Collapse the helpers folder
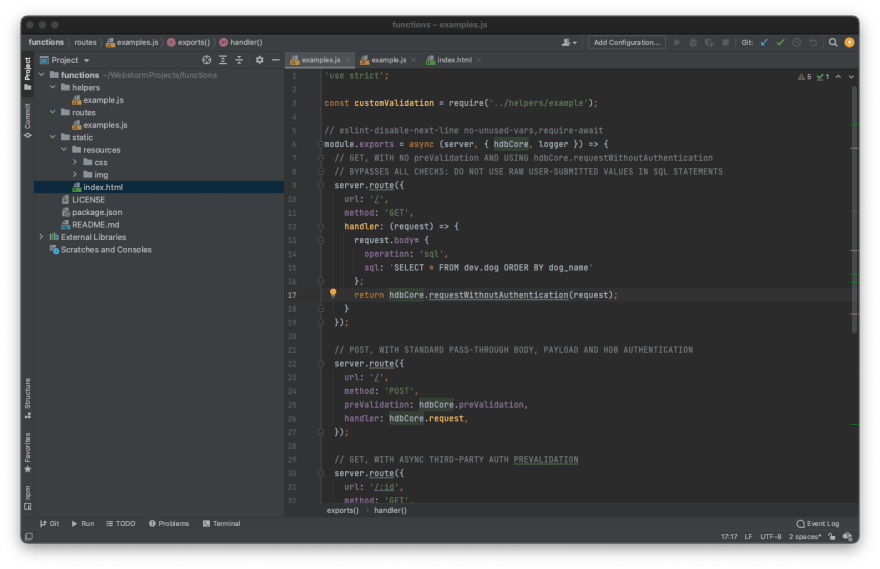Screen dimensions: 880x569 [52, 87]
